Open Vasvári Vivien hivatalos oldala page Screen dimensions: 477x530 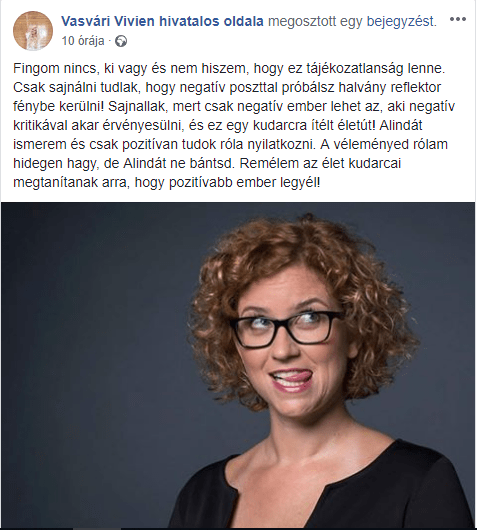[x=162, y=21]
